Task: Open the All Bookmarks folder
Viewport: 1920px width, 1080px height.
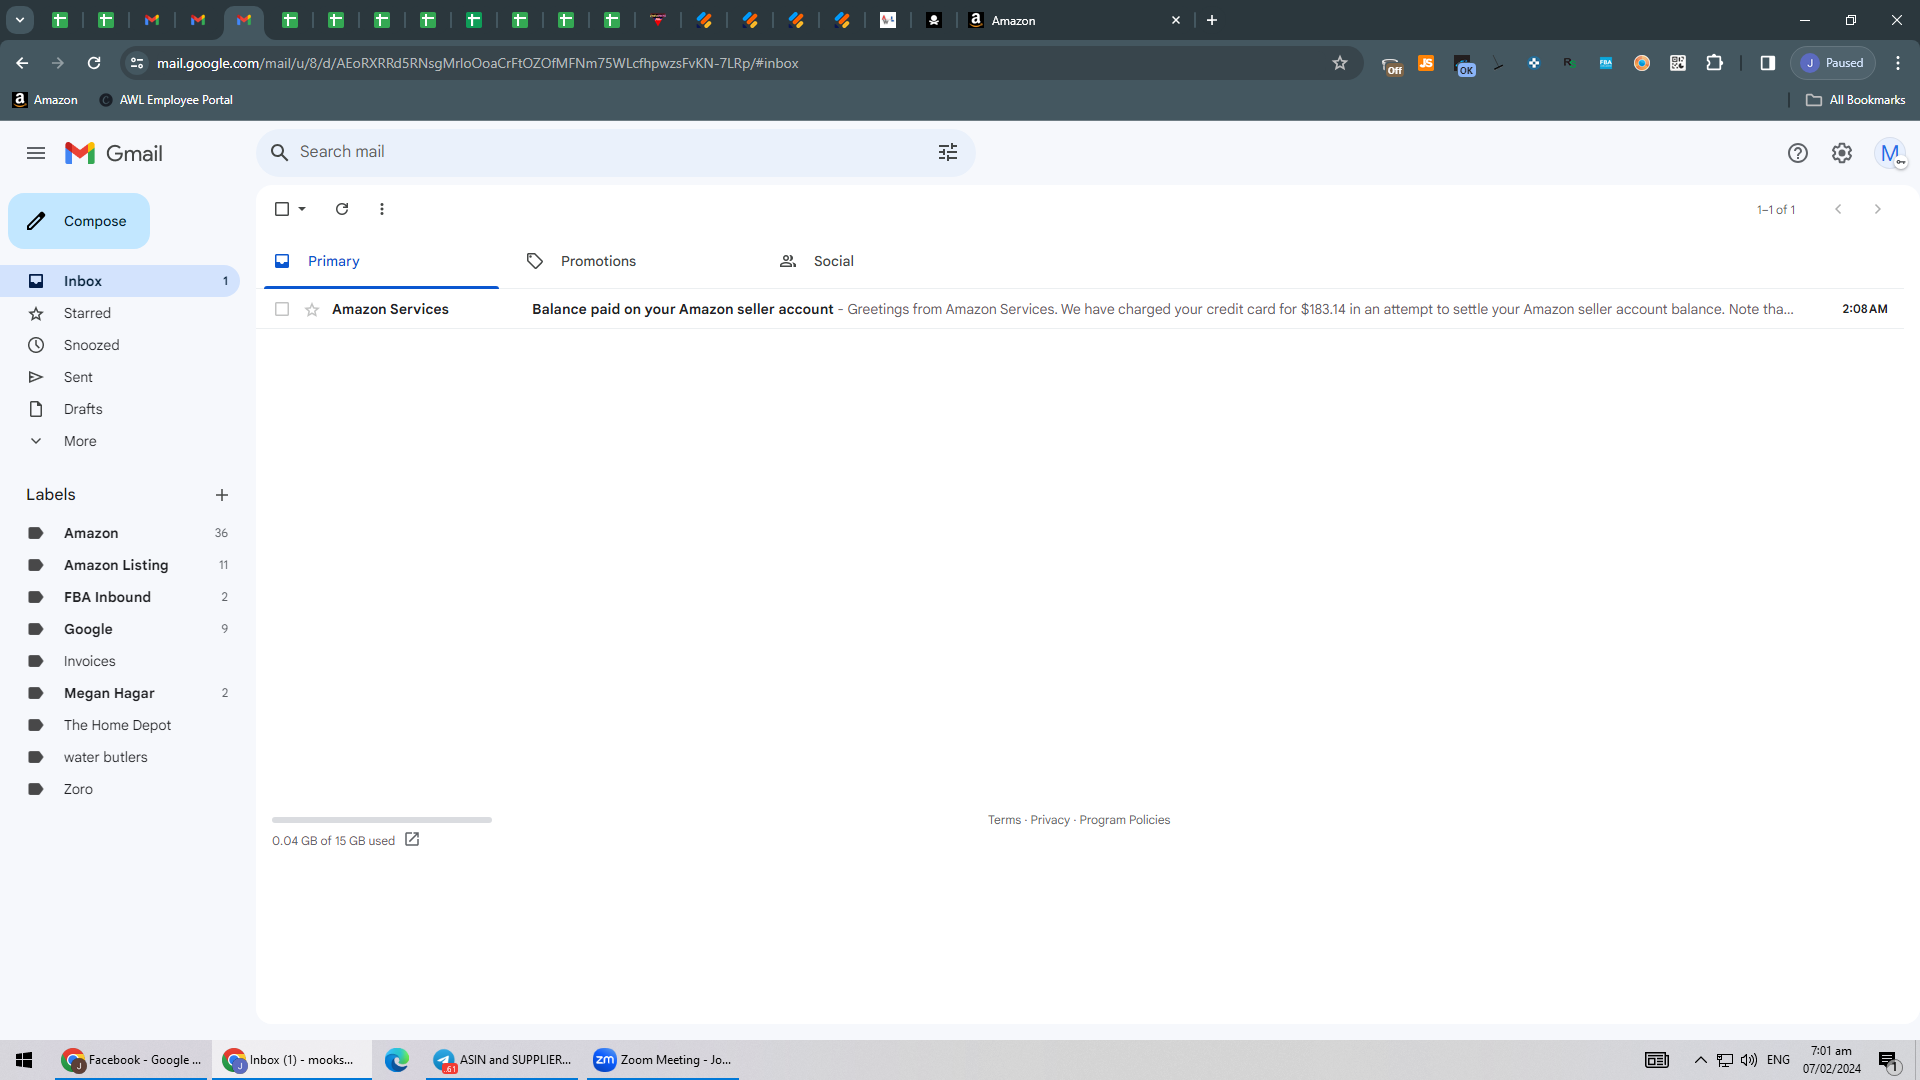Action: (x=1856, y=100)
